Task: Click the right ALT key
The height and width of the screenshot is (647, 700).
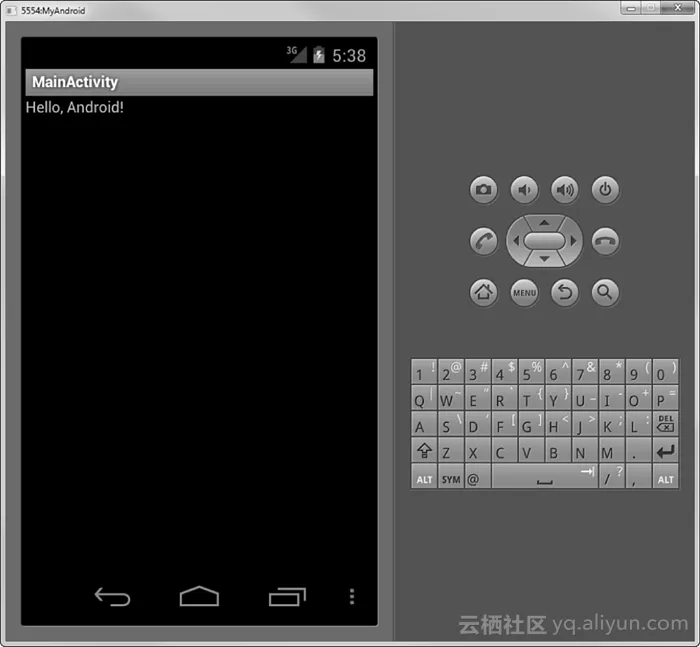Action: tap(665, 476)
